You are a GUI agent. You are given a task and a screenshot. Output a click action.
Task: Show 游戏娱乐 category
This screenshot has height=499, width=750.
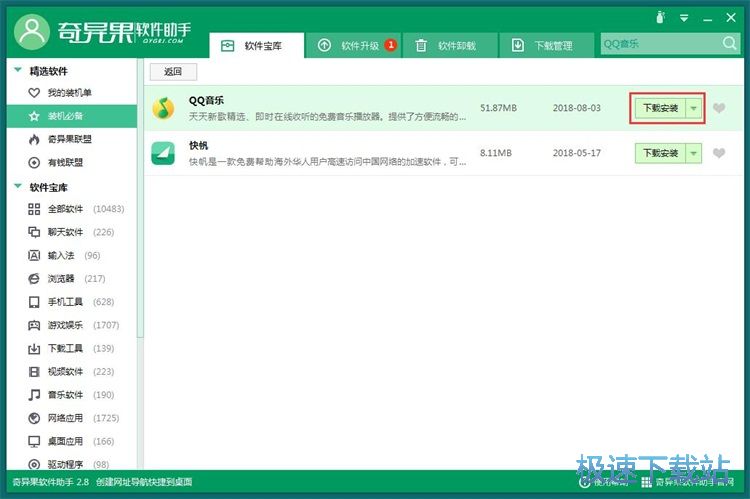tap(72, 325)
